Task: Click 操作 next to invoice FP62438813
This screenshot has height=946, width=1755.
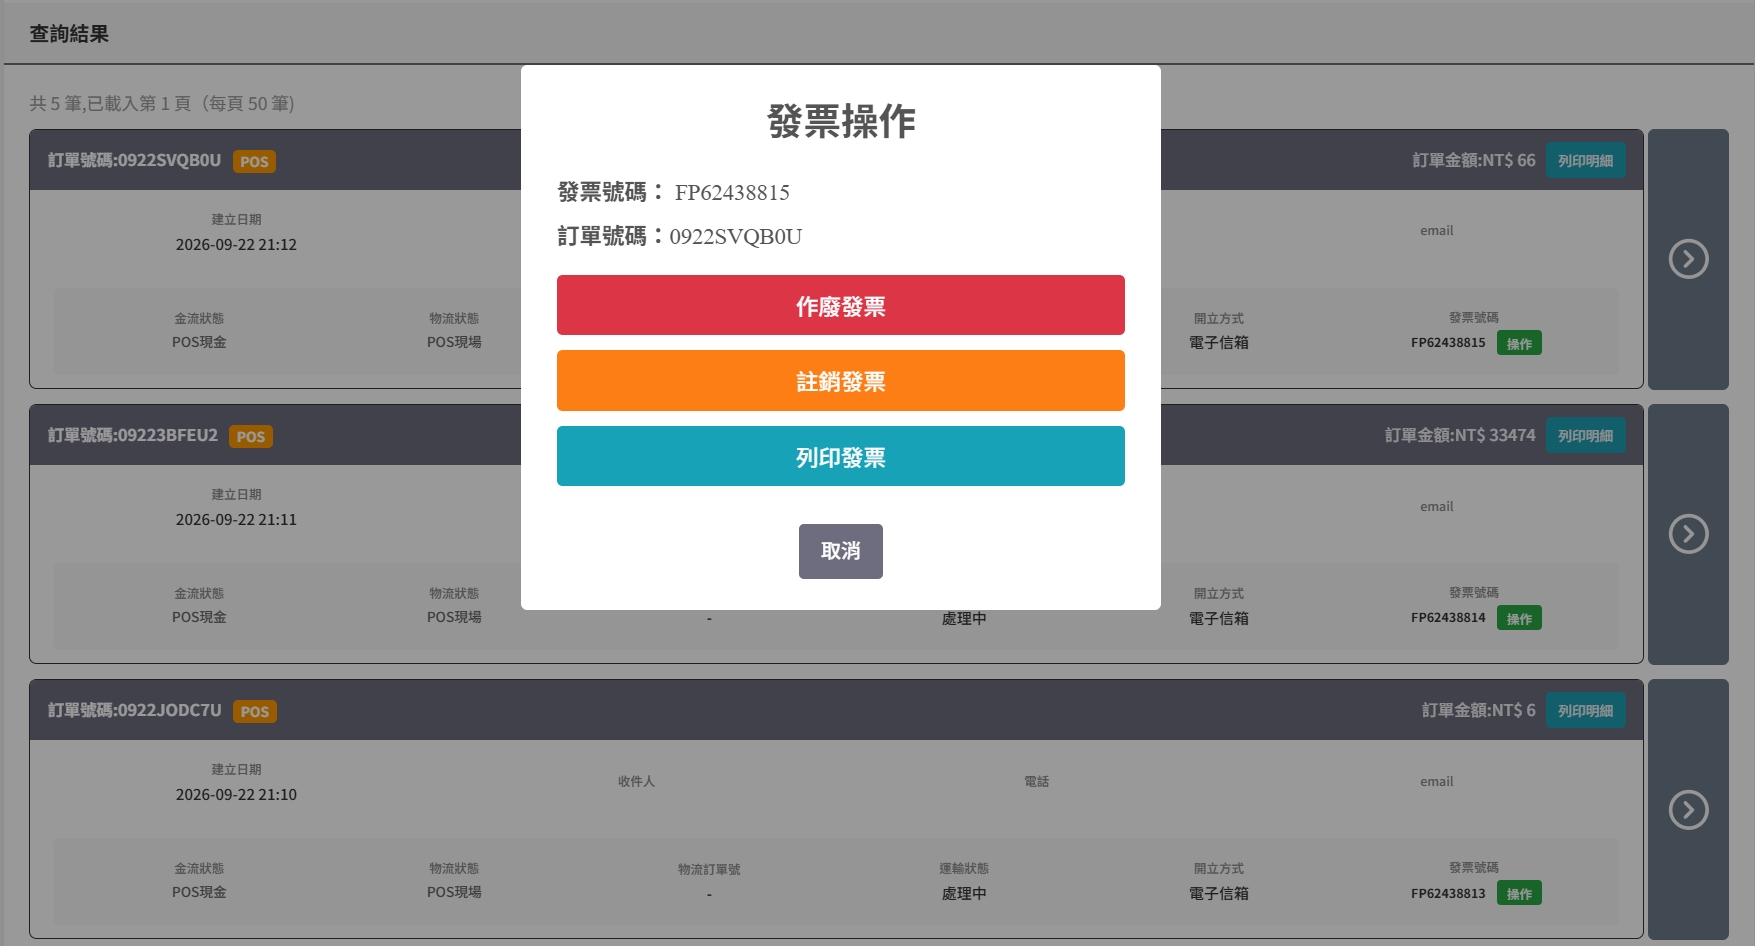Action: pos(1519,893)
